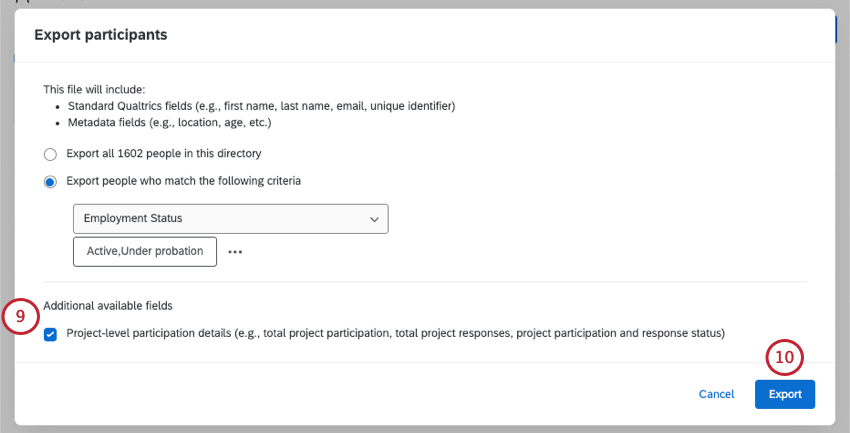850x433 pixels.
Task: Open the three-dot options menu beside criteria value
Action: pyautogui.click(x=235, y=252)
